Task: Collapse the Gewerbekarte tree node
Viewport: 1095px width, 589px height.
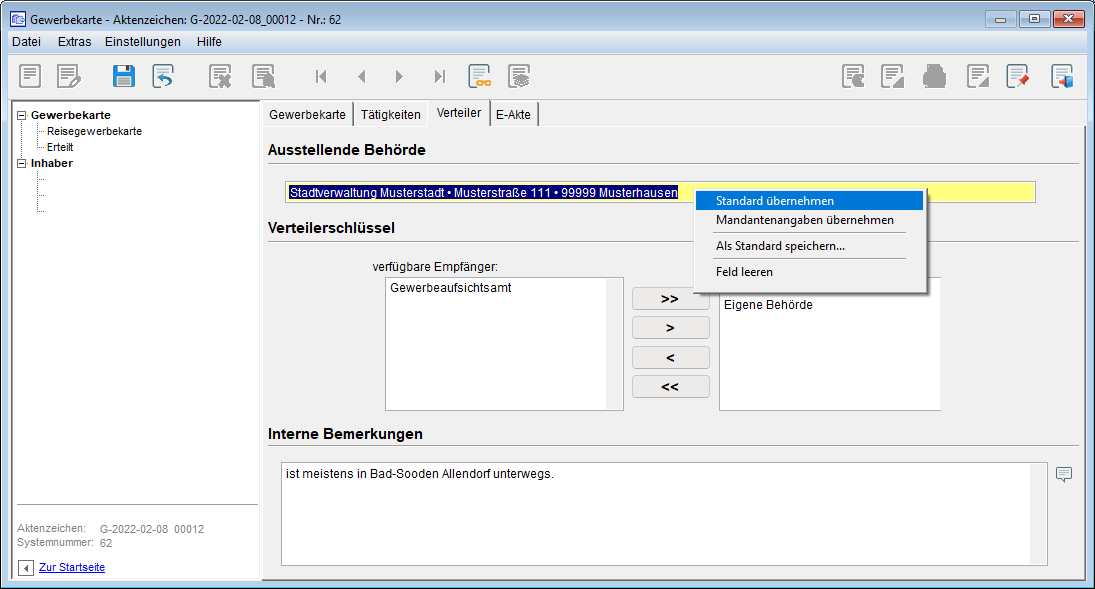Action: click(22, 115)
